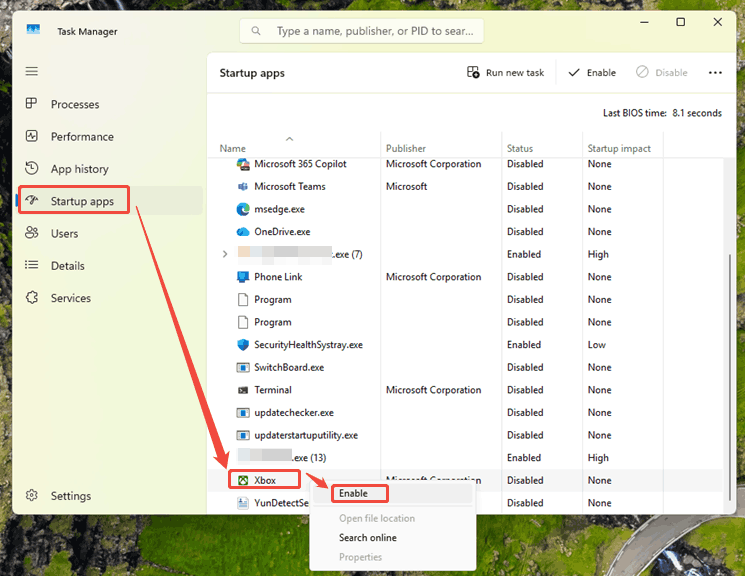Viewport: 745px width, 576px height.
Task: Click the msedge.exe Edge icon
Action: pyautogui.click(x=243, y=209)
